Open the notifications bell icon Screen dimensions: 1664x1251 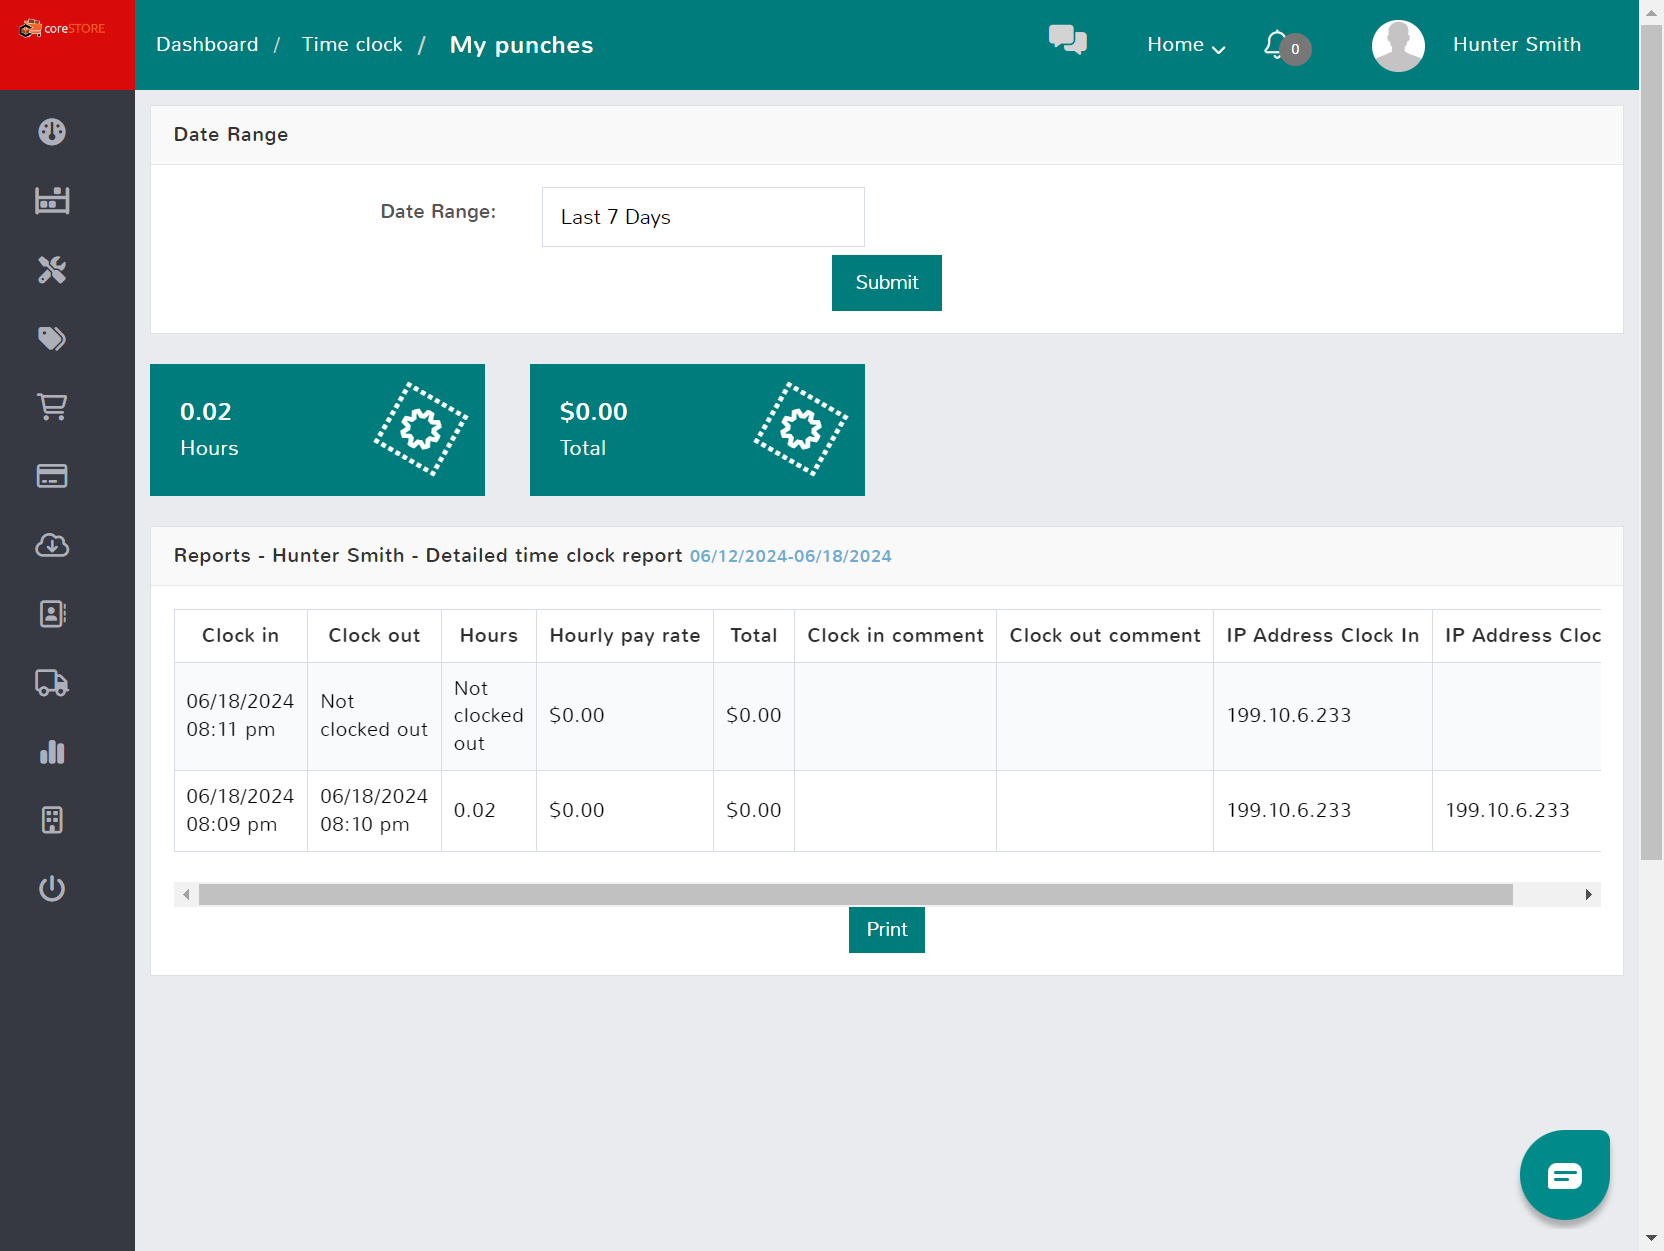[x=1276, y=45]
